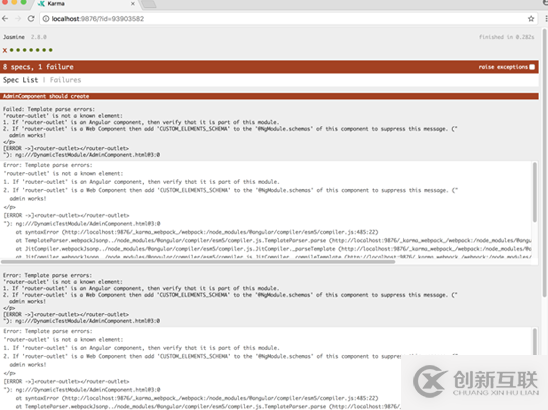Open the browser three-dot menu
The width and height of the screenshot is (548, 410).
tap(546, 19)
